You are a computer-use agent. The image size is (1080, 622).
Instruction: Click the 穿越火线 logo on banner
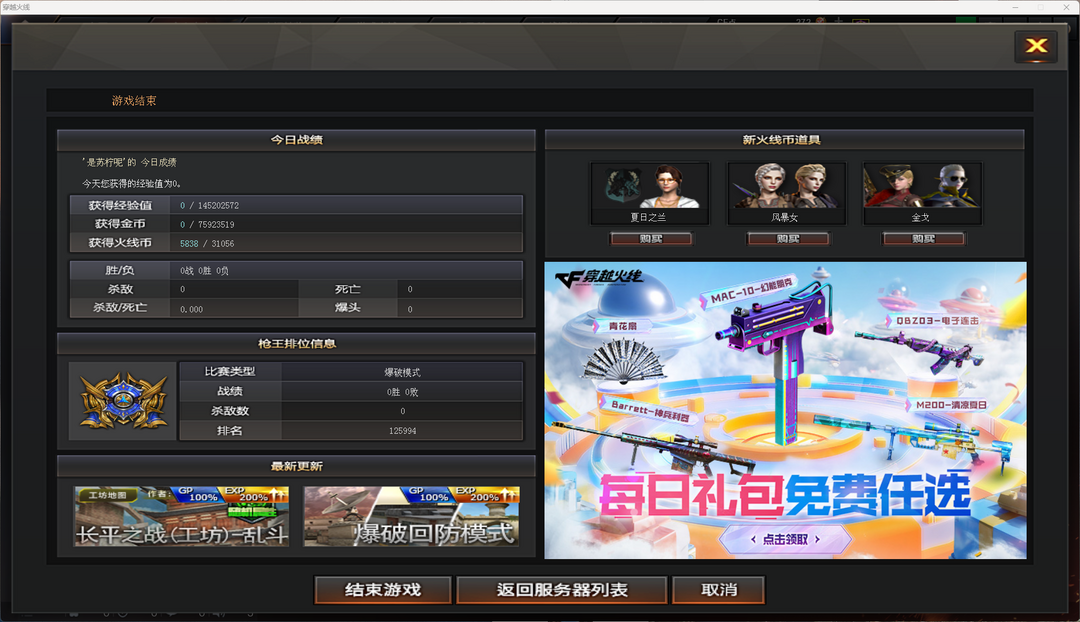(x=599, y=278)
